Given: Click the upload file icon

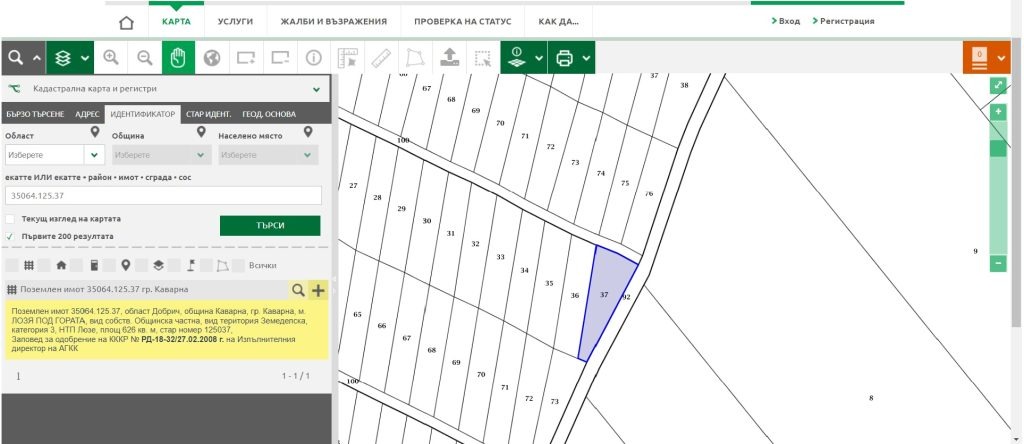Looking at the screenshot, I should pos(449,58).
